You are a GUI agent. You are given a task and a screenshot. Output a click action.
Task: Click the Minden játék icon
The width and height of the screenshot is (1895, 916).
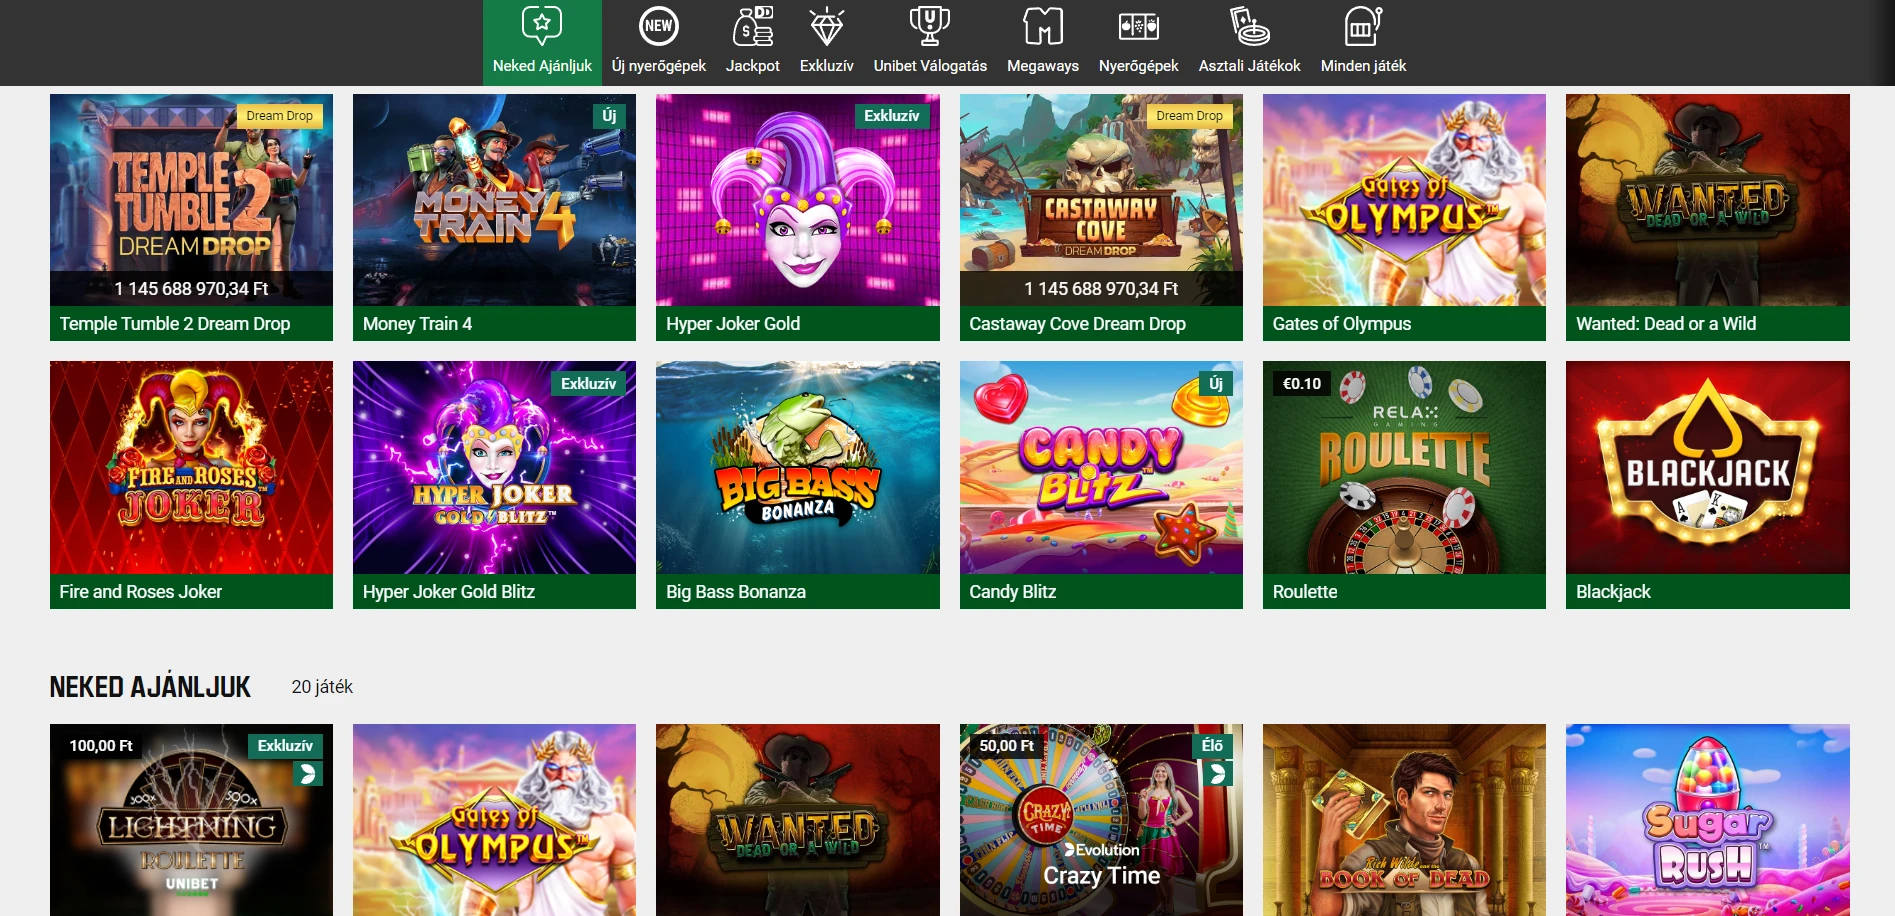pos(1363,26)
